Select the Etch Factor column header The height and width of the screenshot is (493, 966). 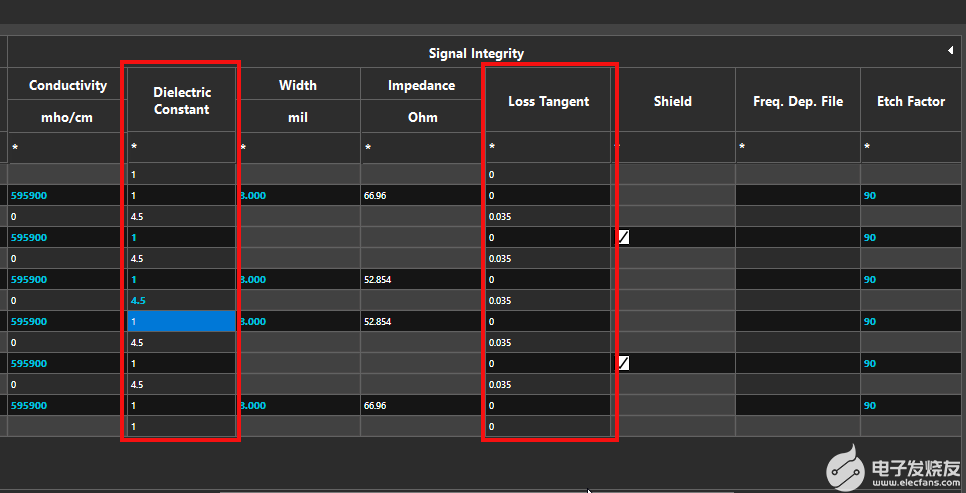tap(911, 101)
